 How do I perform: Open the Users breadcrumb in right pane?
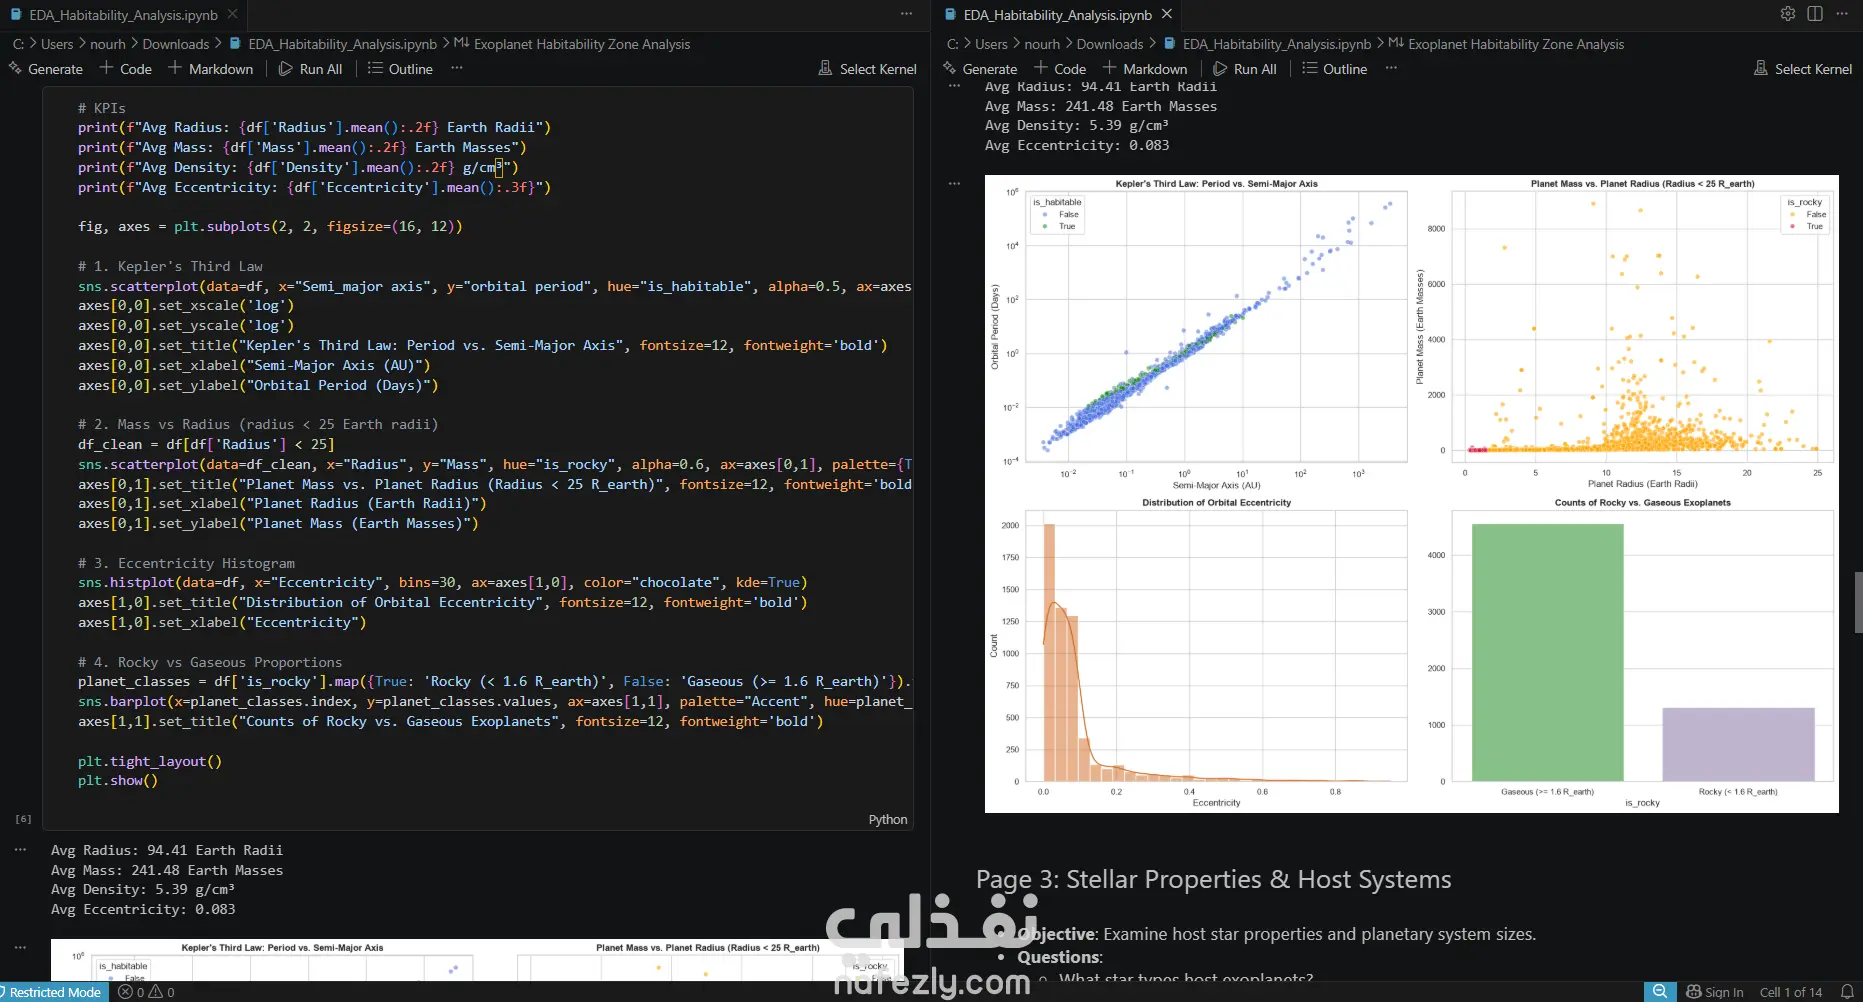point(991,44)
